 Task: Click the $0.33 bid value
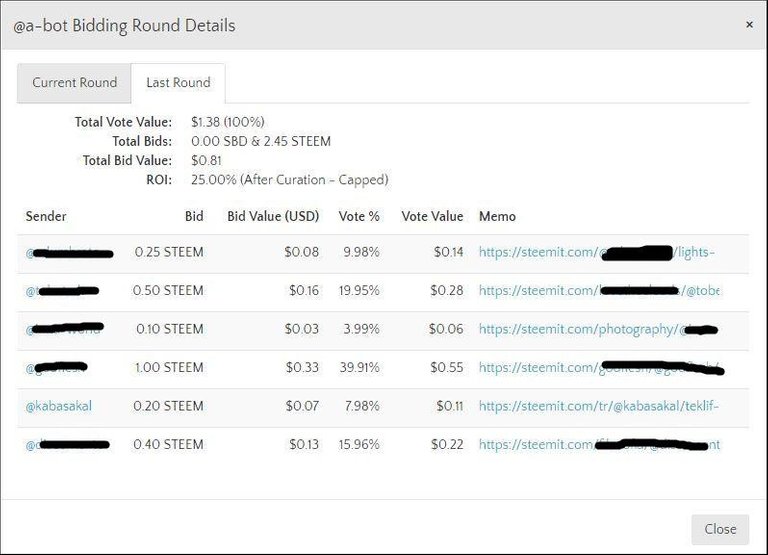pyautogui.click(x=302, y=367)
